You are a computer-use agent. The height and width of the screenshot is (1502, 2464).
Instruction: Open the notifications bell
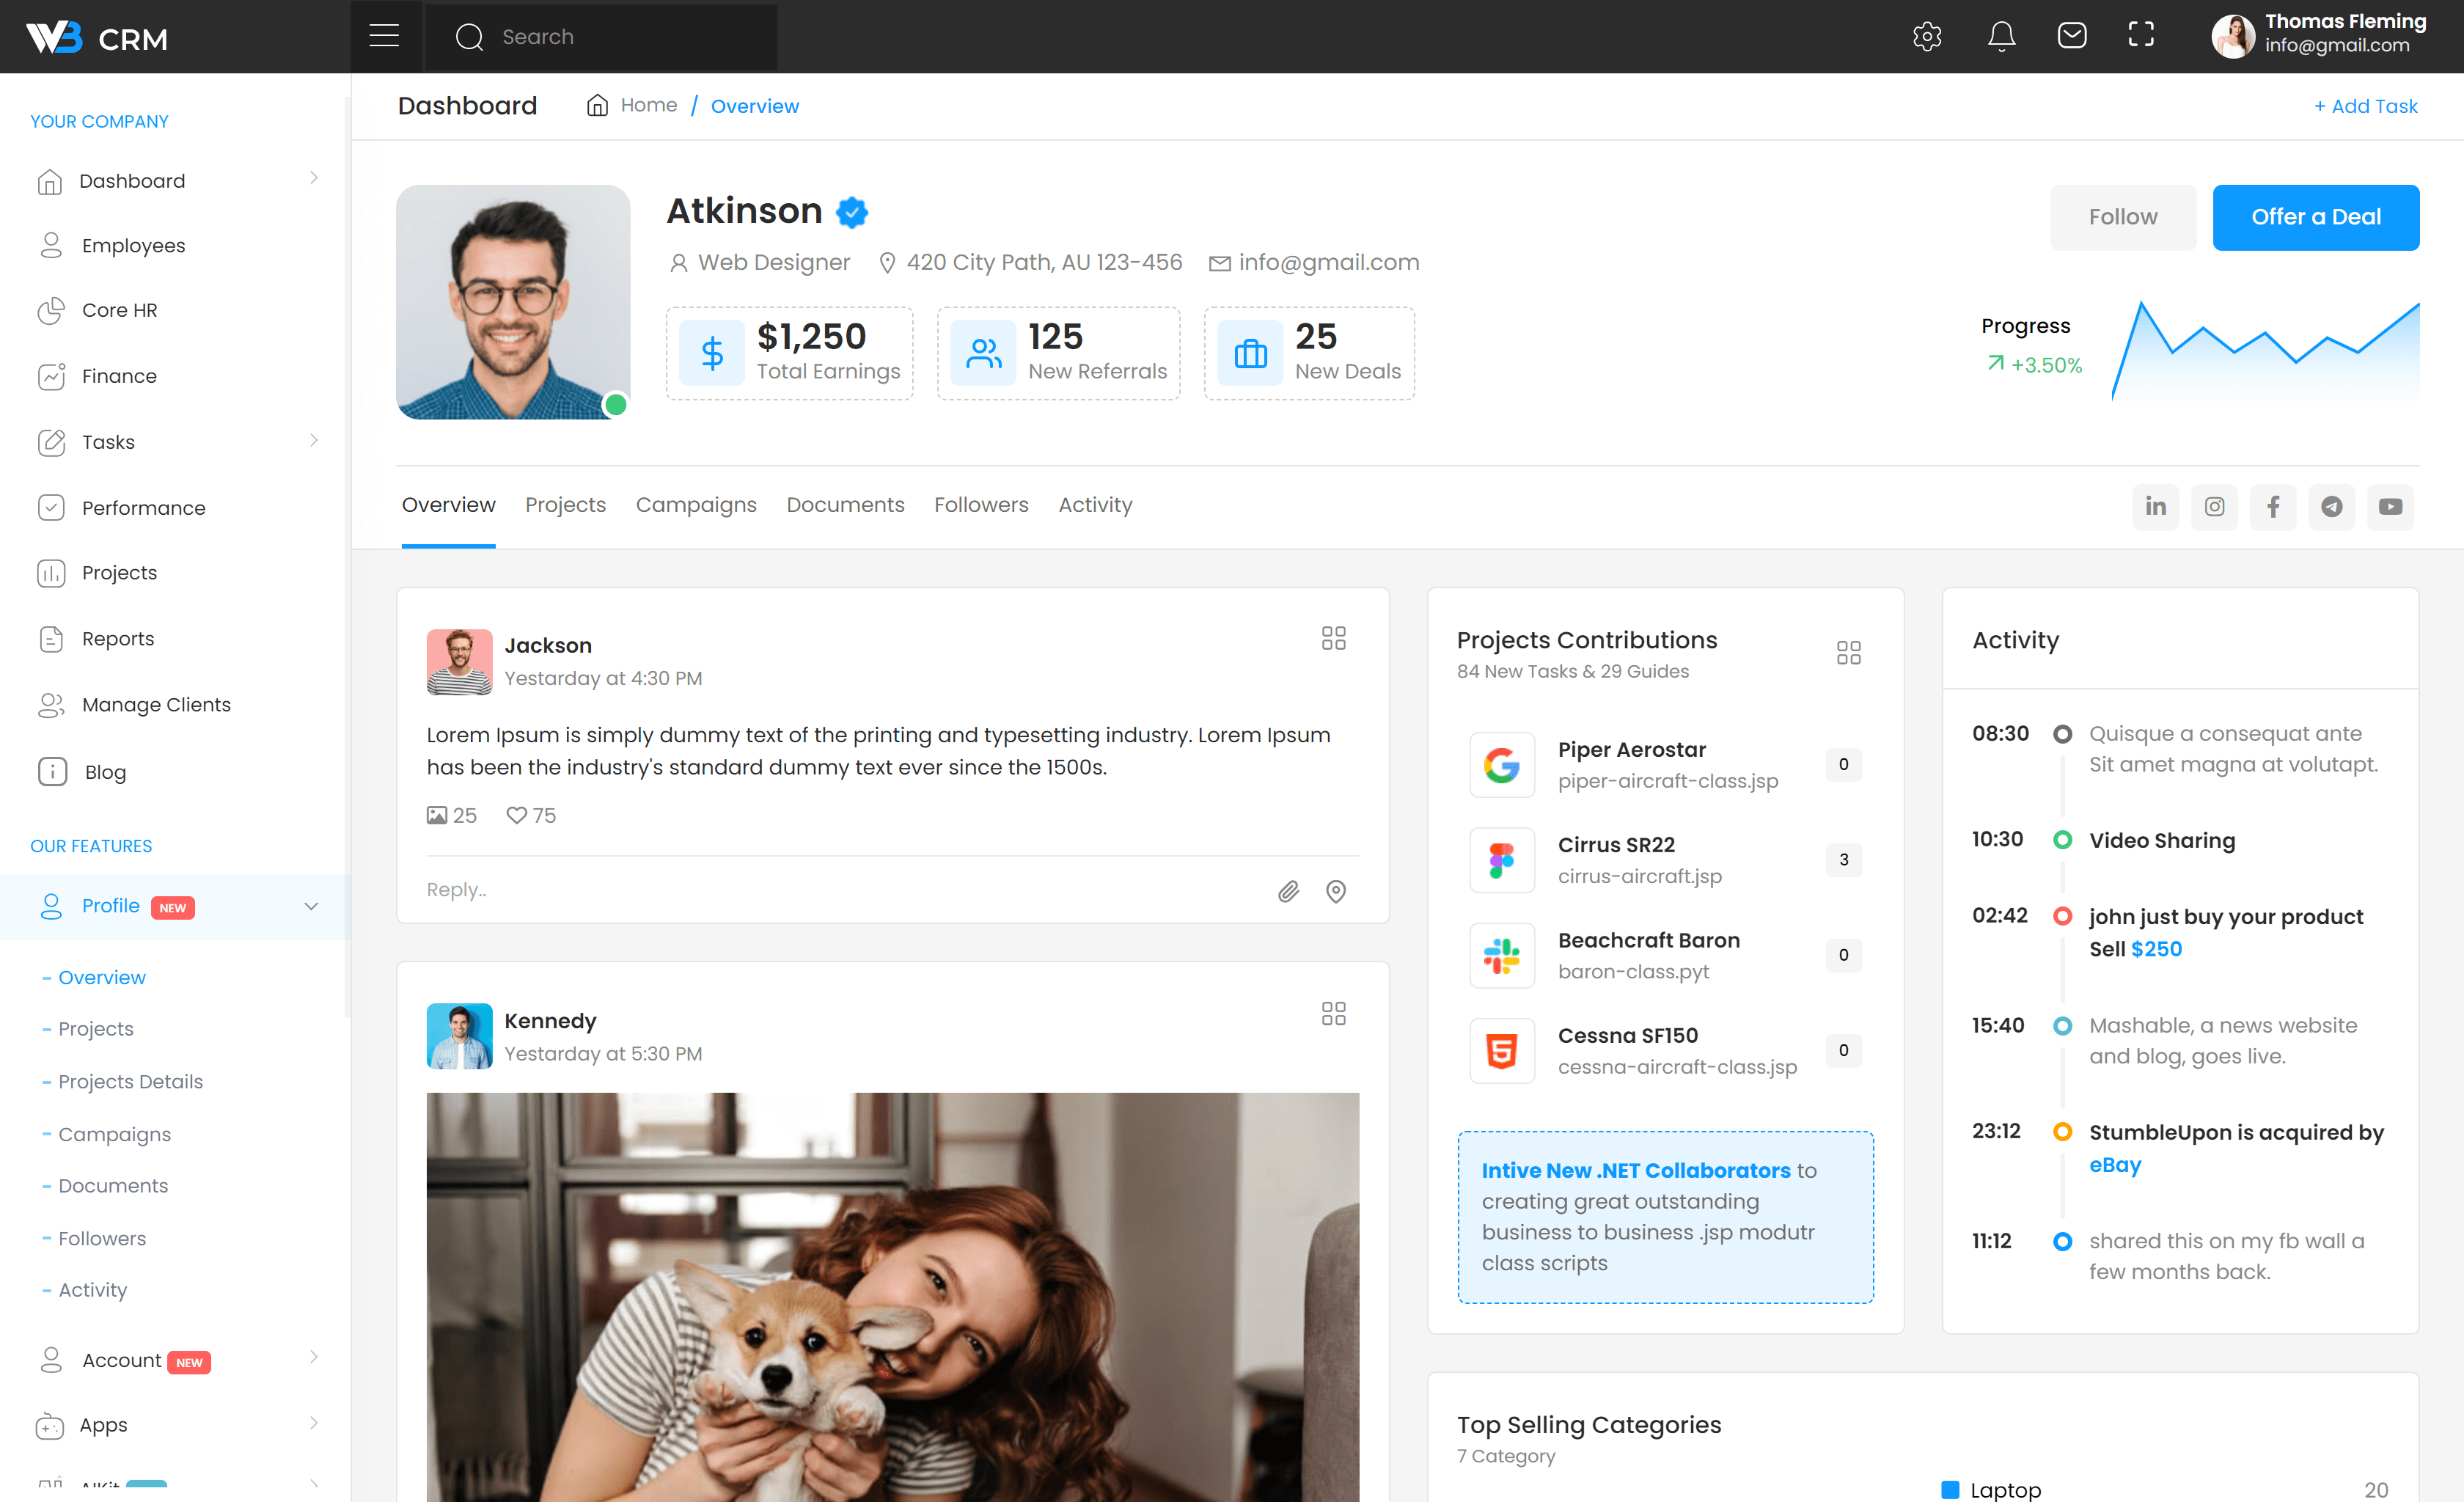[2001, 37]
